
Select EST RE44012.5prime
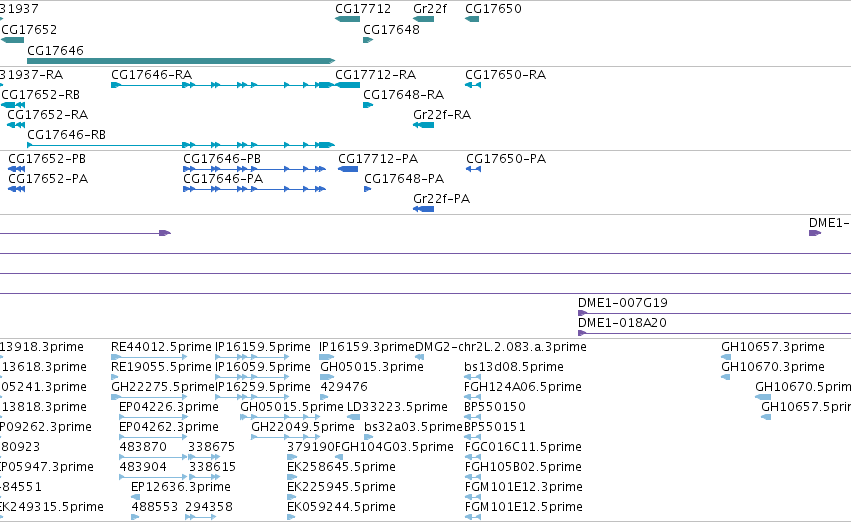pyautogui.click(x=149, y=357)
